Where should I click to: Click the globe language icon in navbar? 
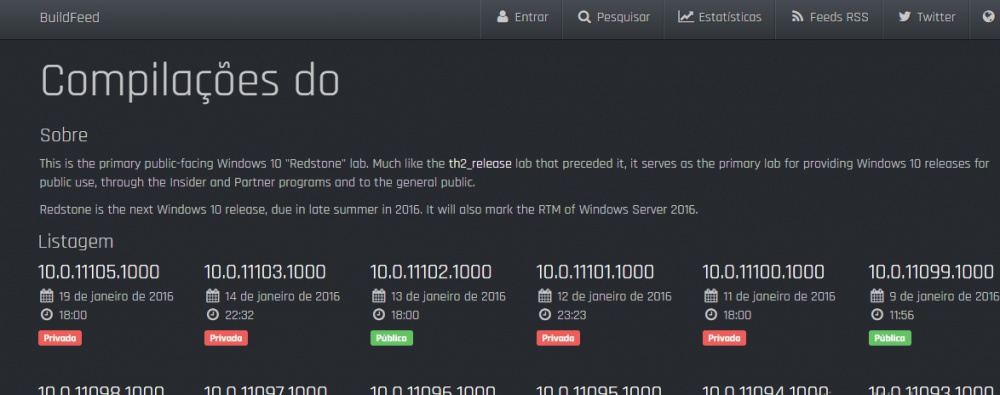[989, 17]
